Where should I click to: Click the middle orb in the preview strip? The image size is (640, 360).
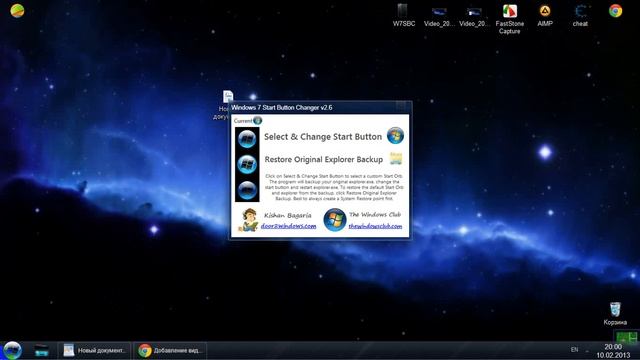pyautogui.click(x=247, y=164)
